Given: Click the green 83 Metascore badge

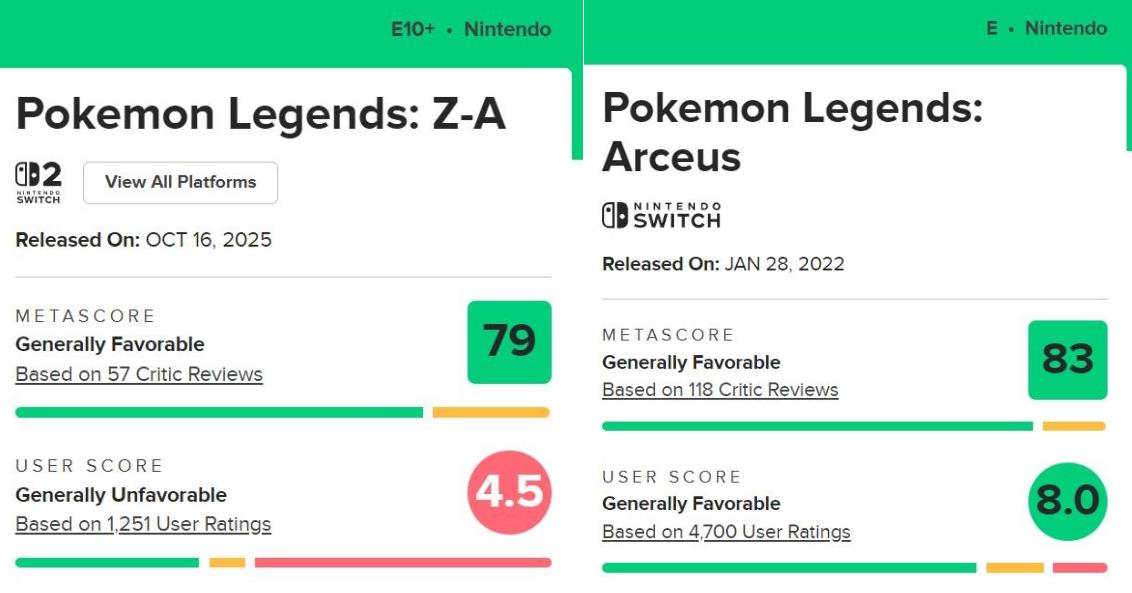Looking at the screenshot, I should tap(1067, 360).
